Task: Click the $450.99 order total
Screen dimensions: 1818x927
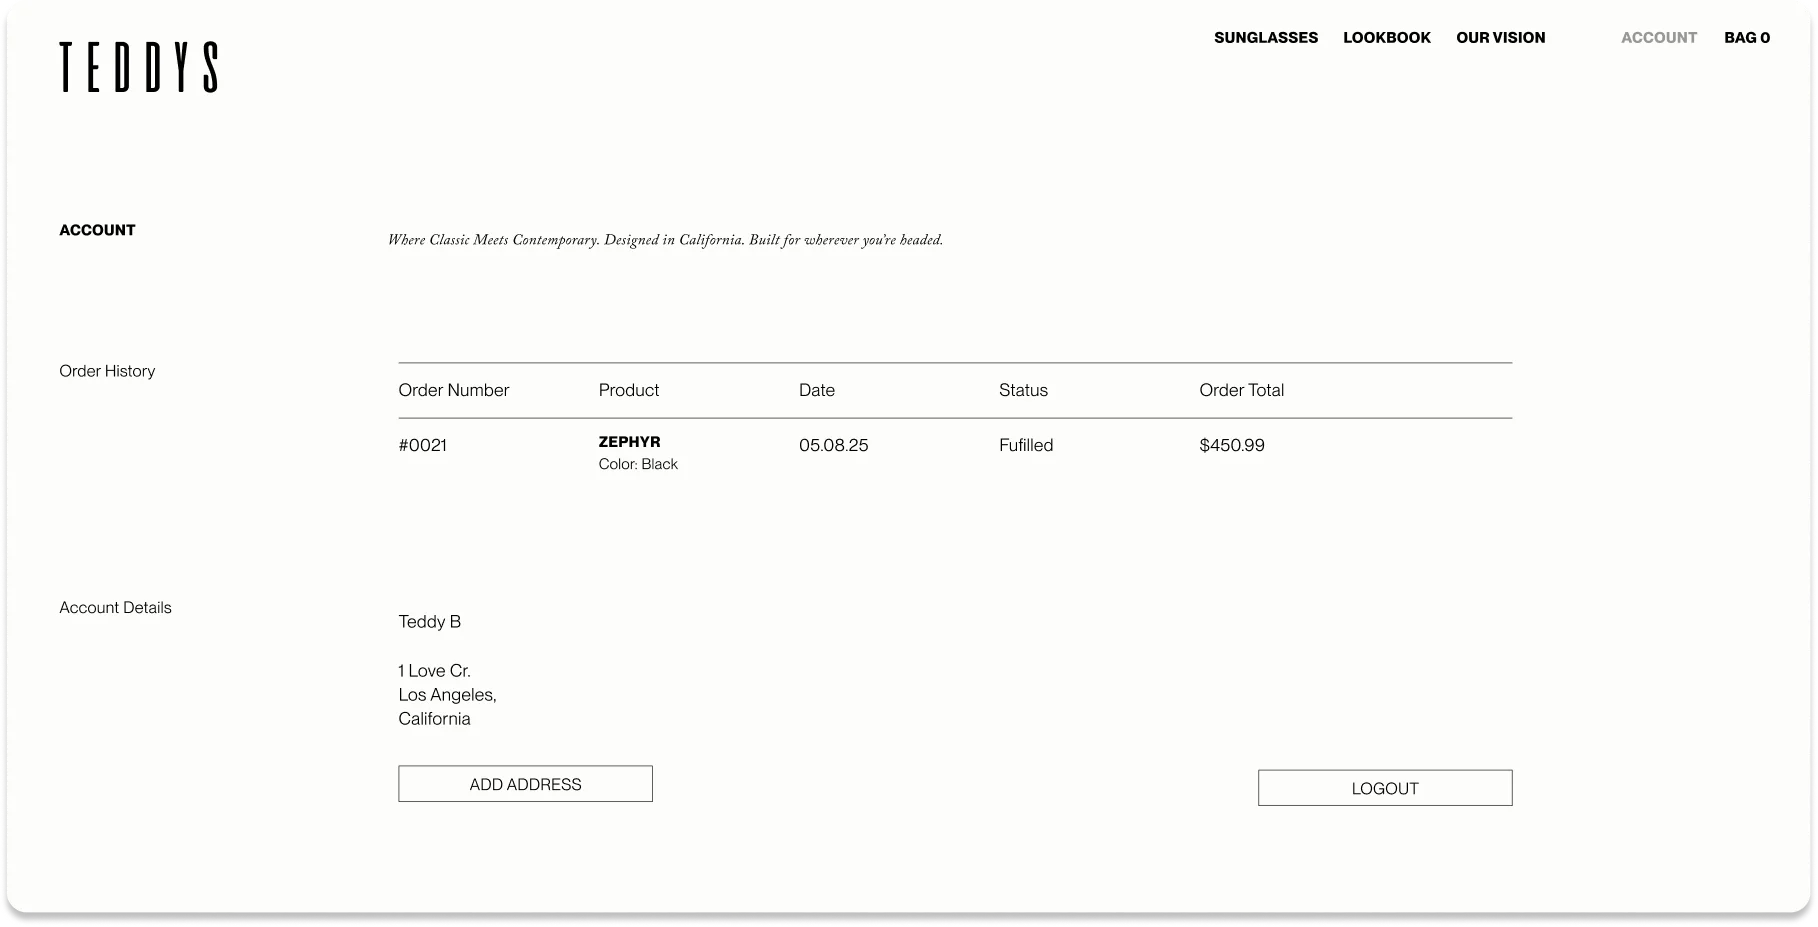Action: [1232, 445]
